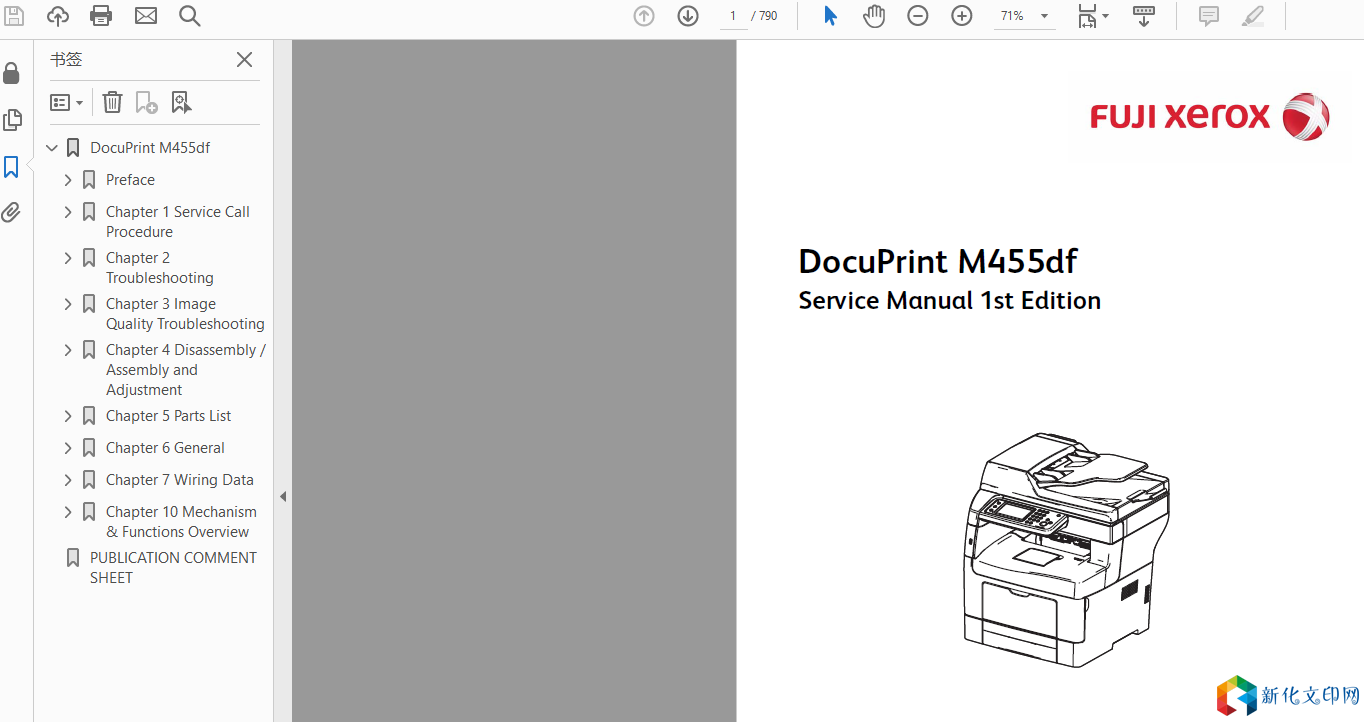
Task: Open bookmark options menu dropdown
Action: [66, 102]
